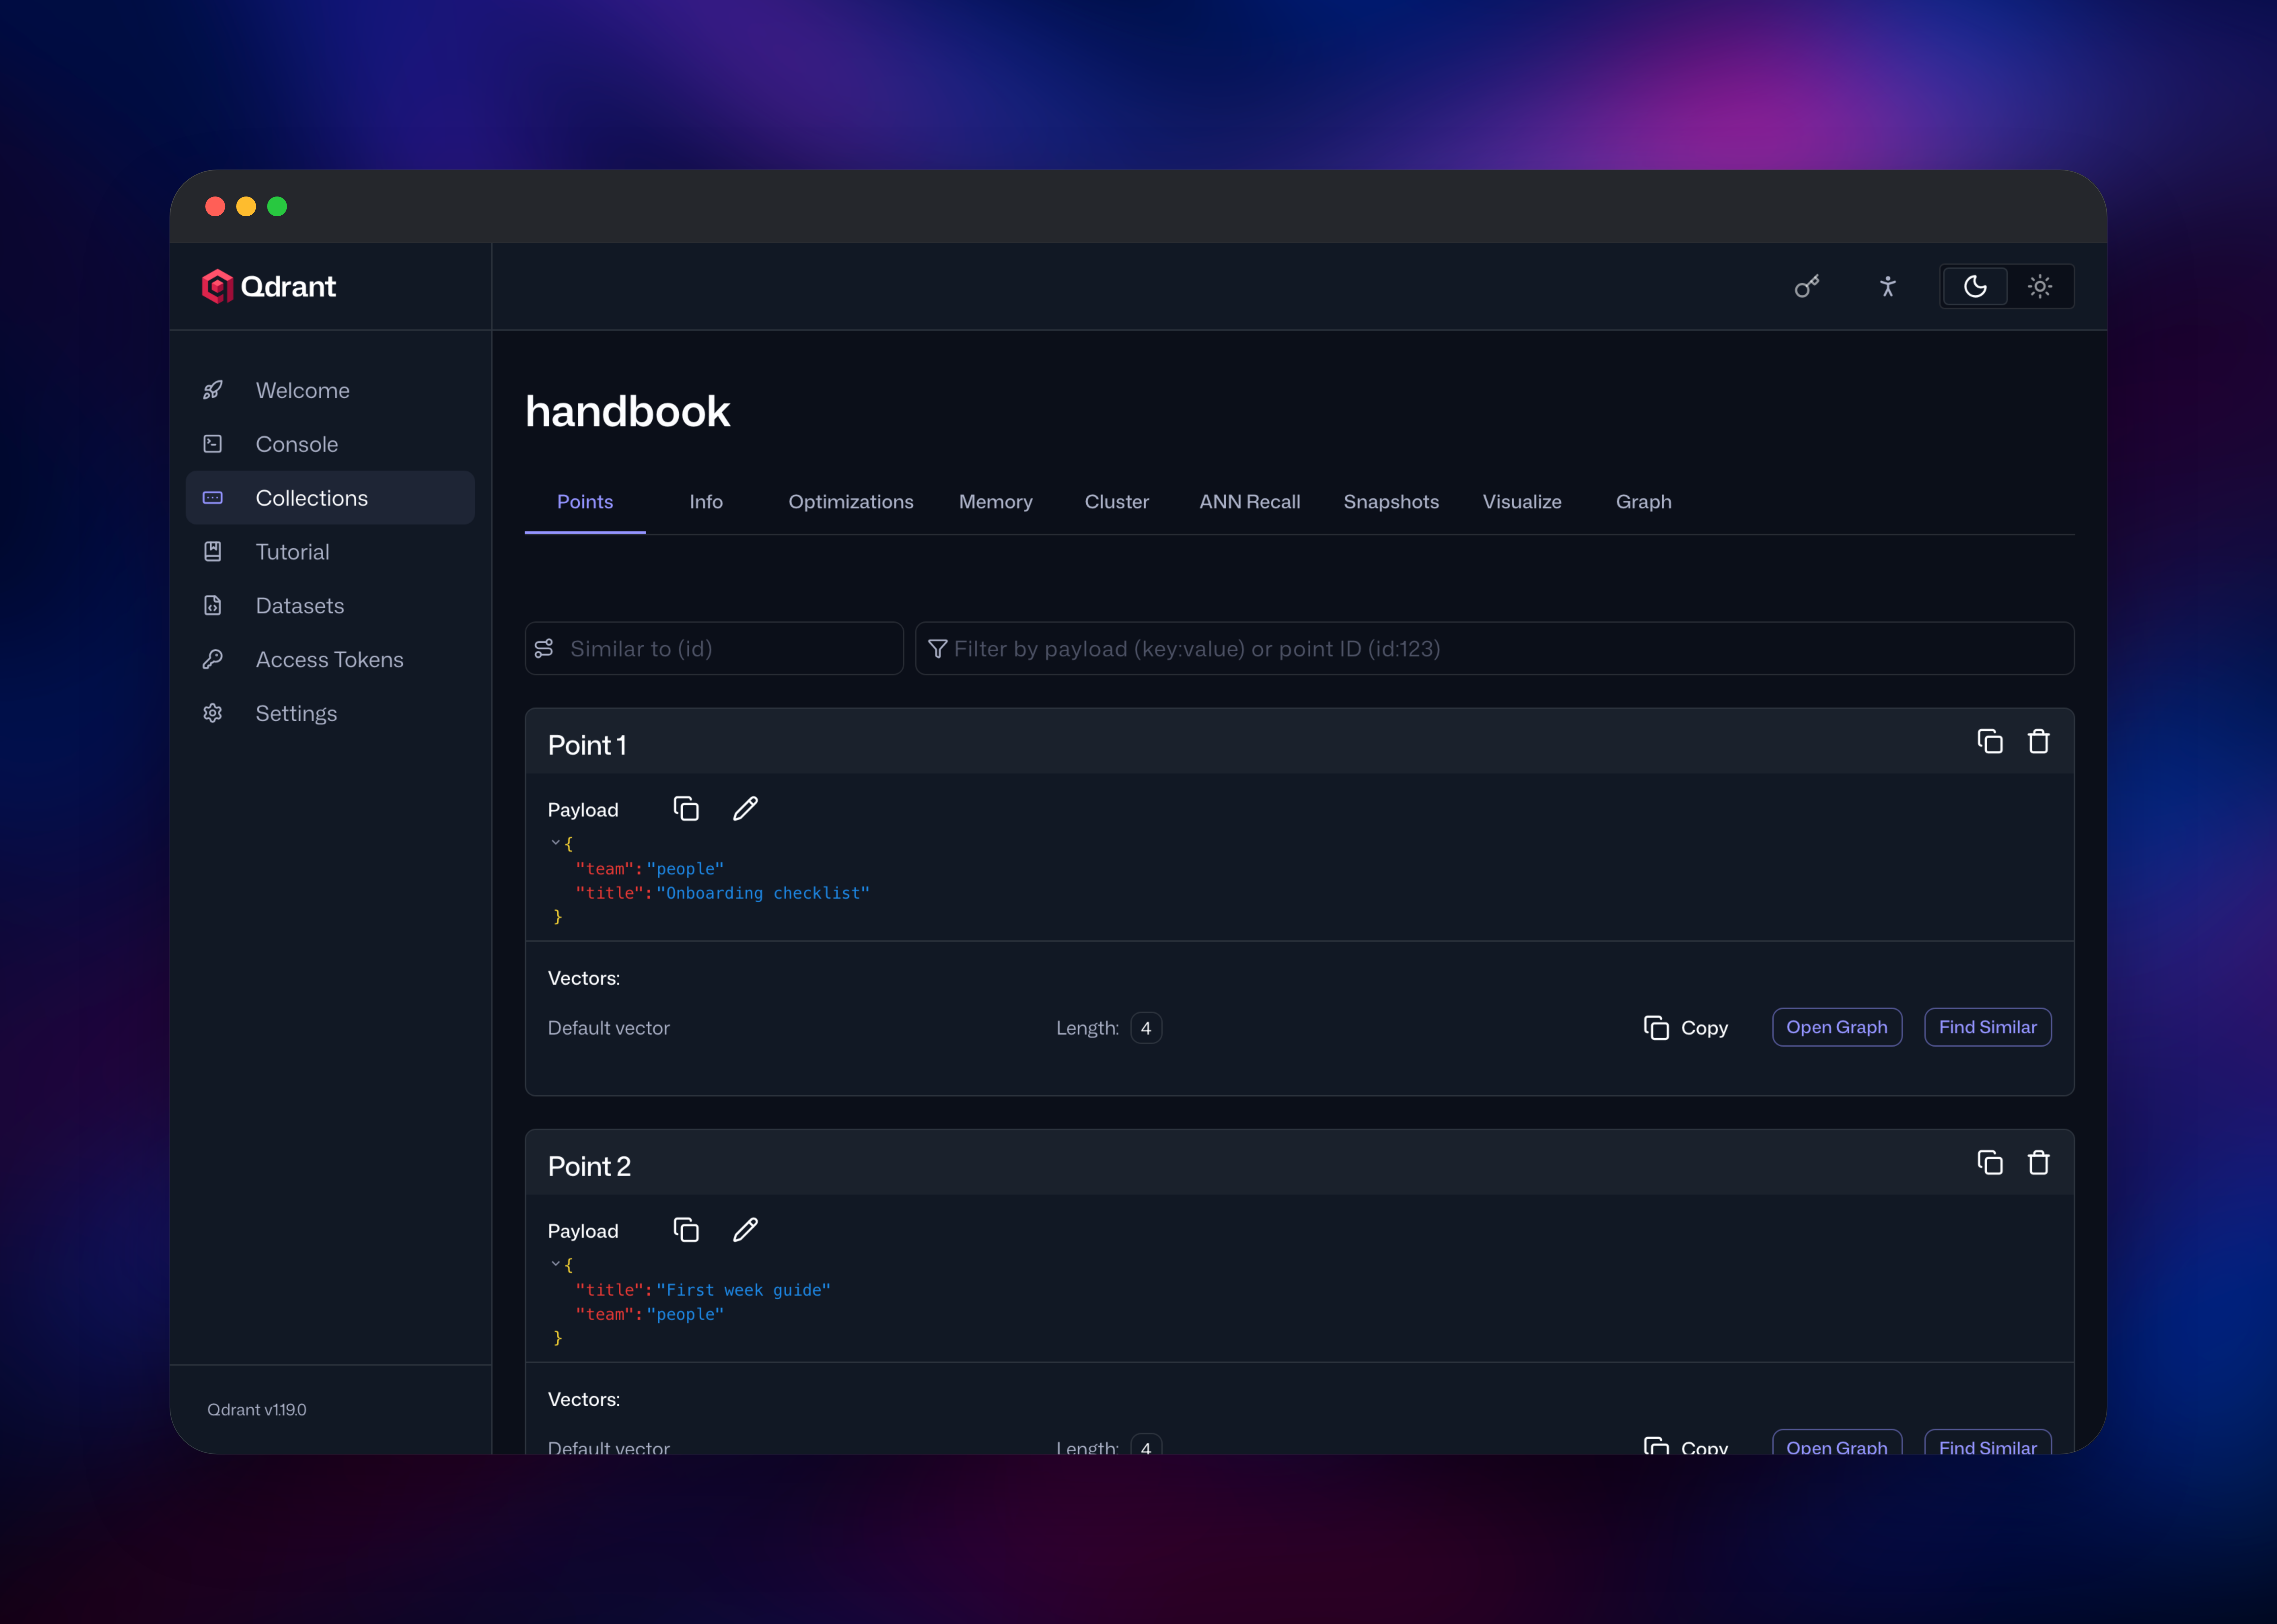This screenshot has width=2277, height=1624.
Task: Click Point 1 "team" key in payload
Action: [x=605, y=869]
